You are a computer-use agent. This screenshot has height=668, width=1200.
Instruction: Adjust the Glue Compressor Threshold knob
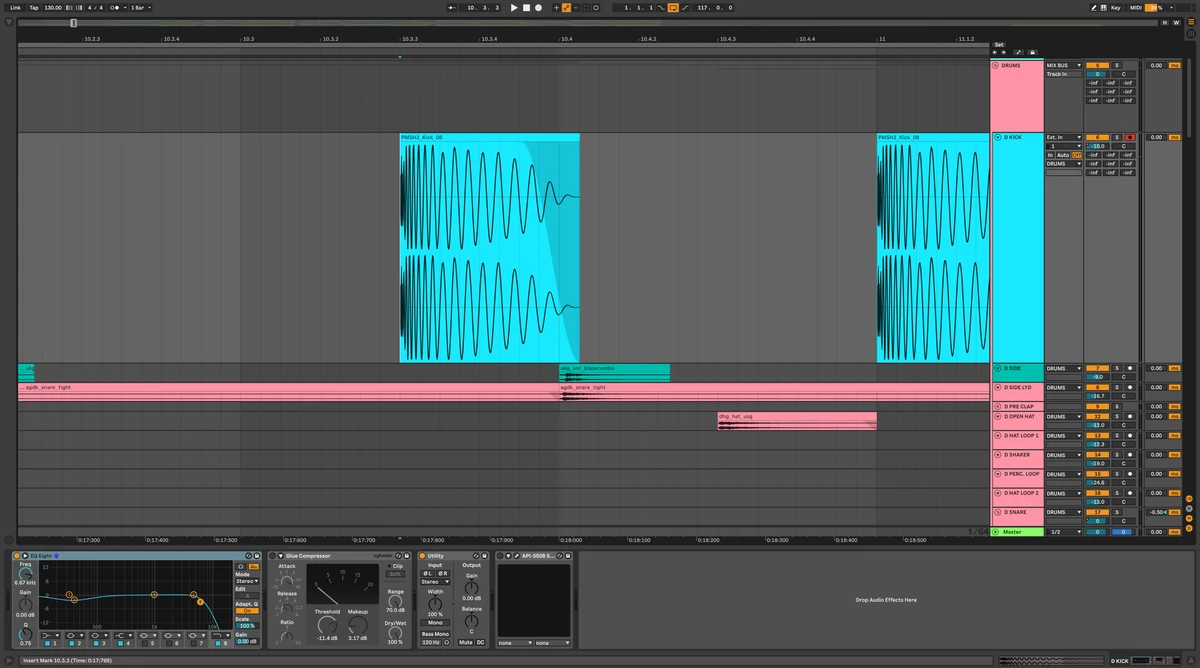(327, 625)
